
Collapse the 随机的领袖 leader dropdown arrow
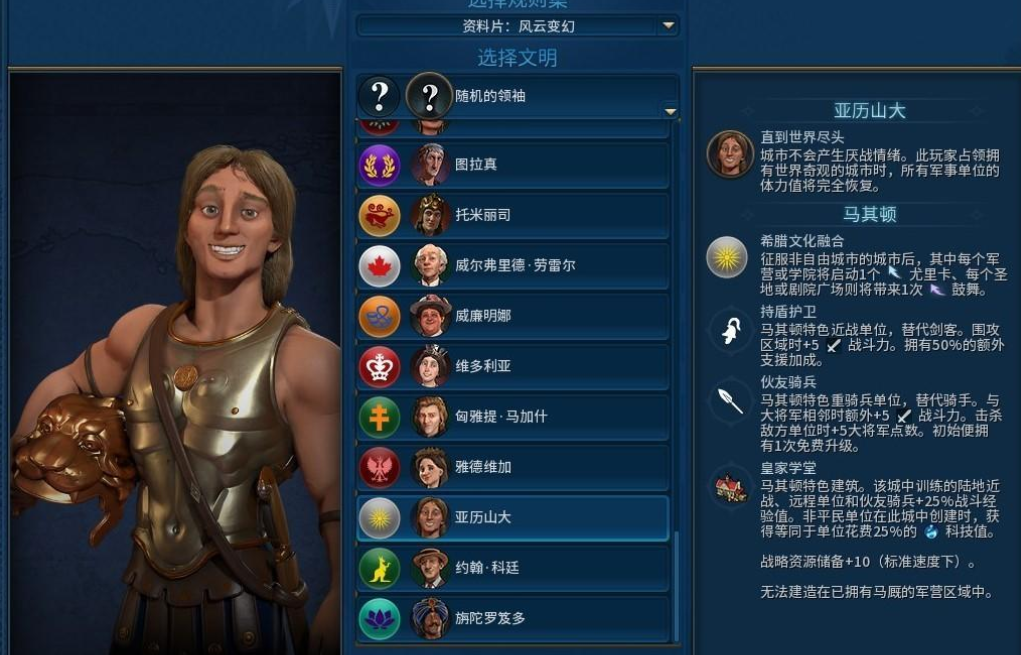pyautogui.click(x=670, y=112)
